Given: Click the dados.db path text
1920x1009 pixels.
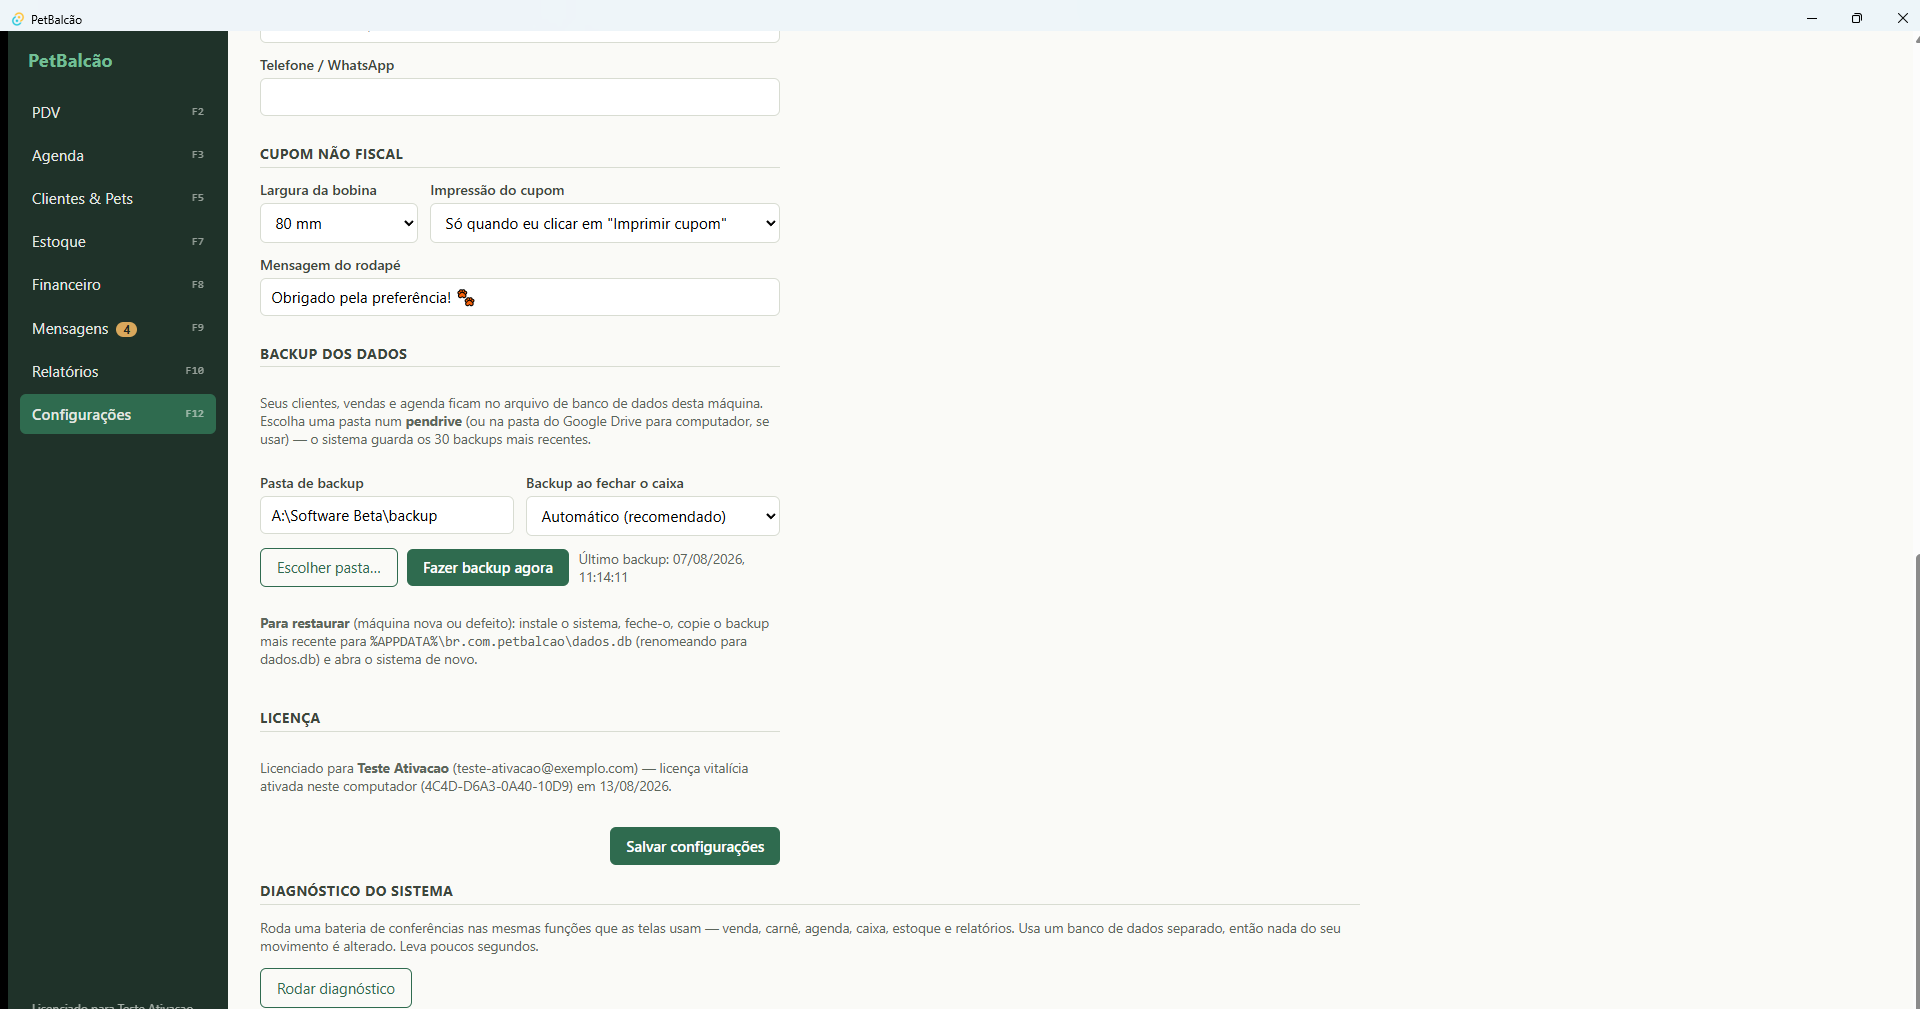Looking at the screenshot, I should coord(501,642).
